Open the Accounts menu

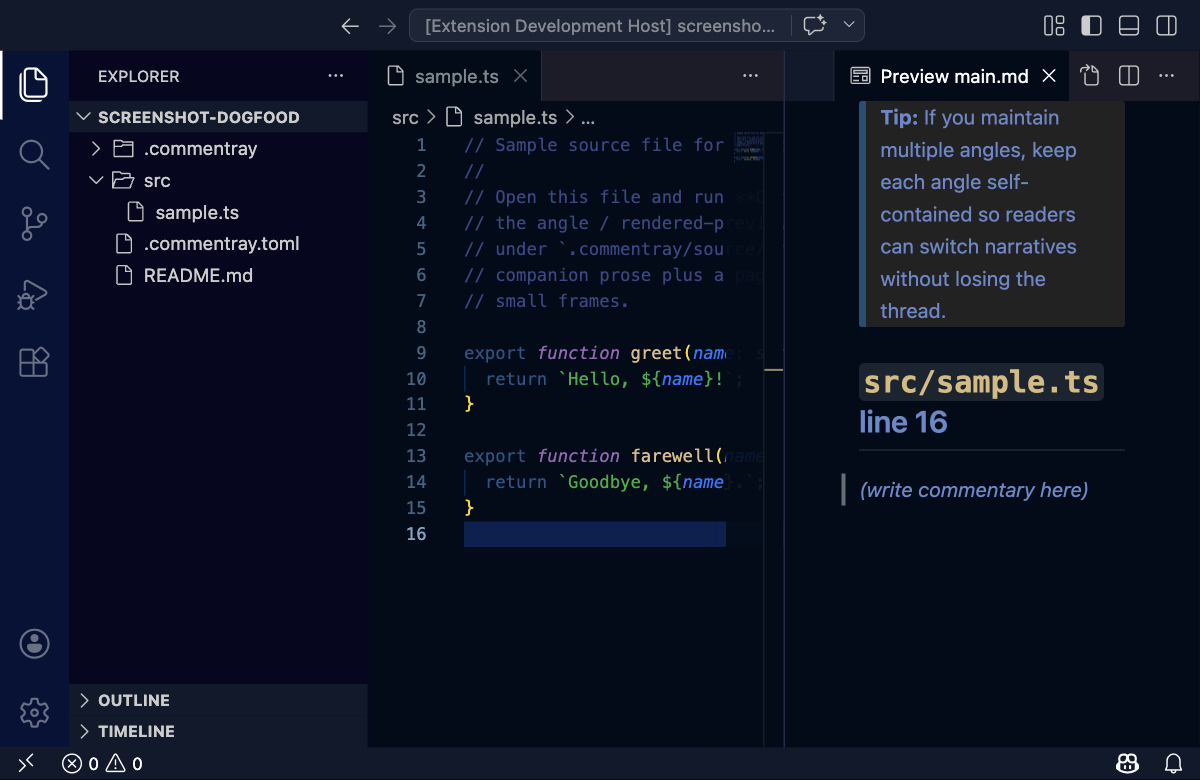point(34,644)
